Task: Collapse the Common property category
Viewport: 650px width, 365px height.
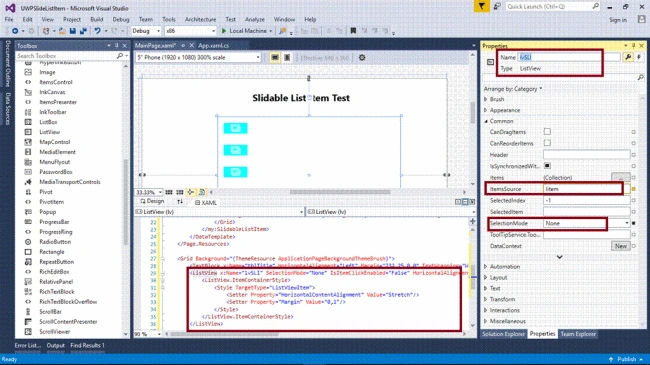Action: [486, 121]
